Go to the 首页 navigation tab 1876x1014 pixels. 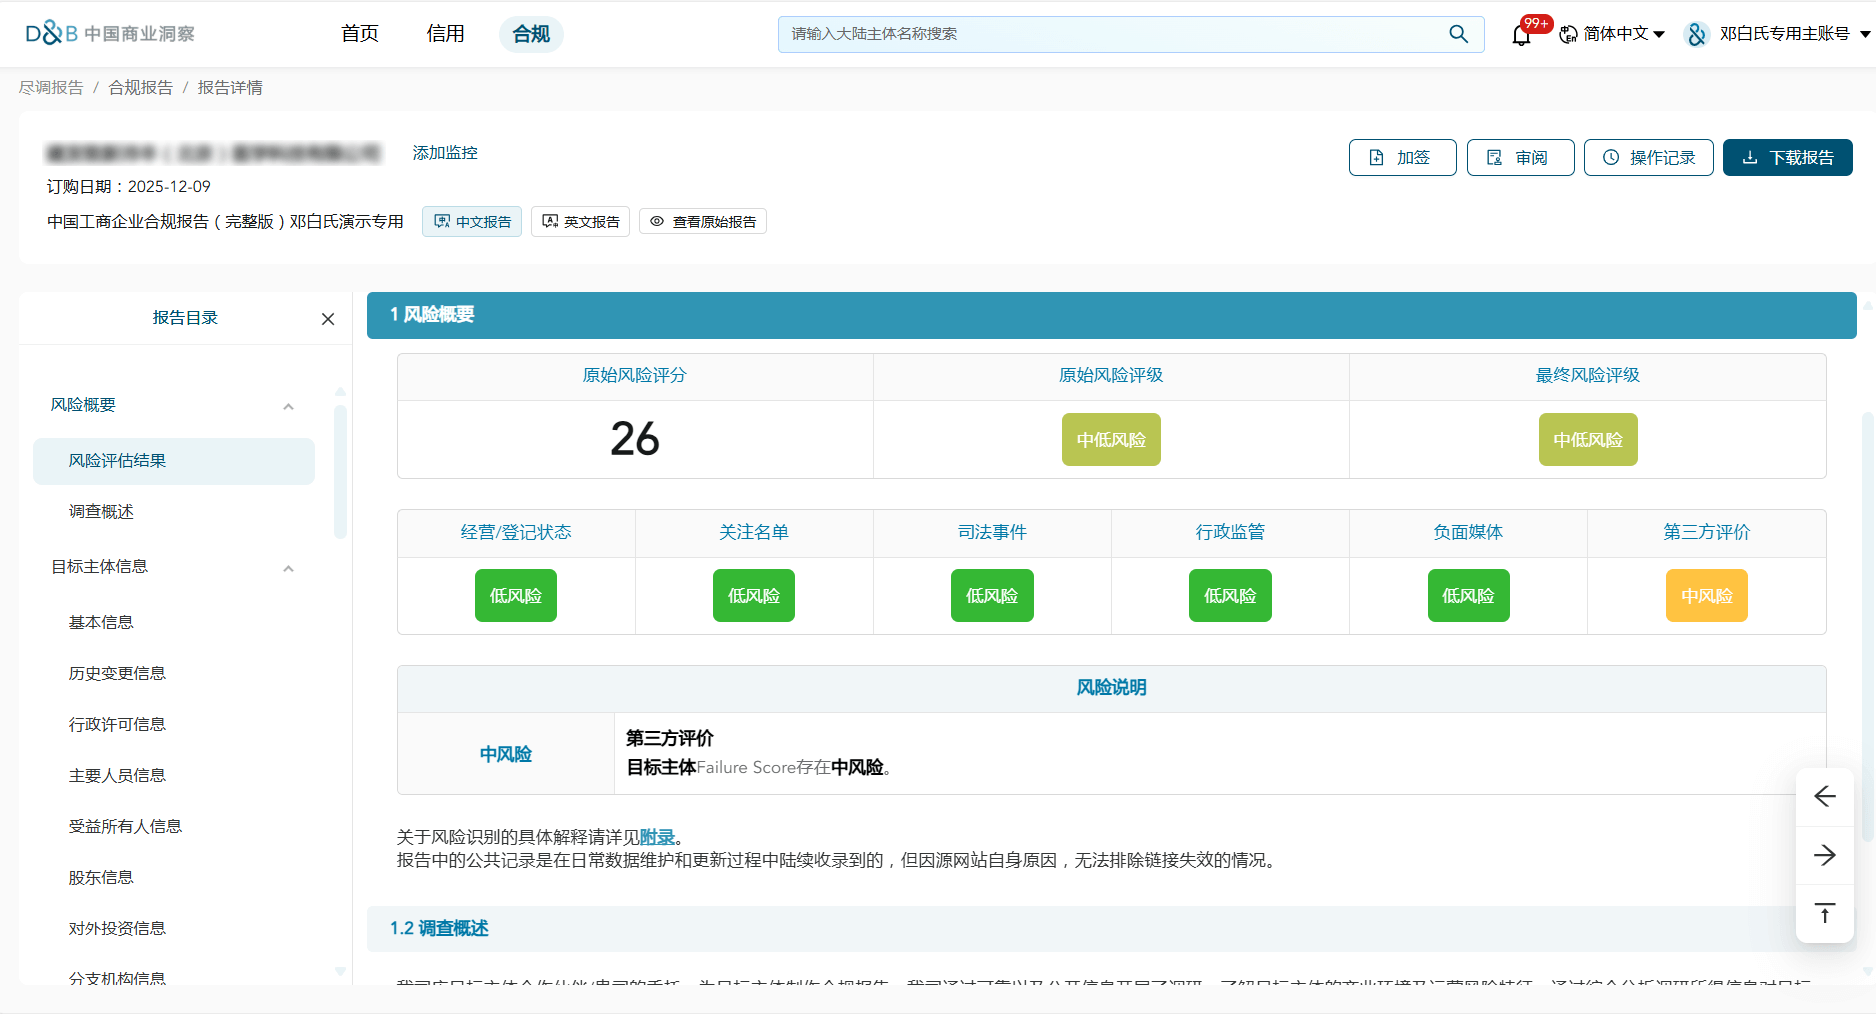point(360,34)
